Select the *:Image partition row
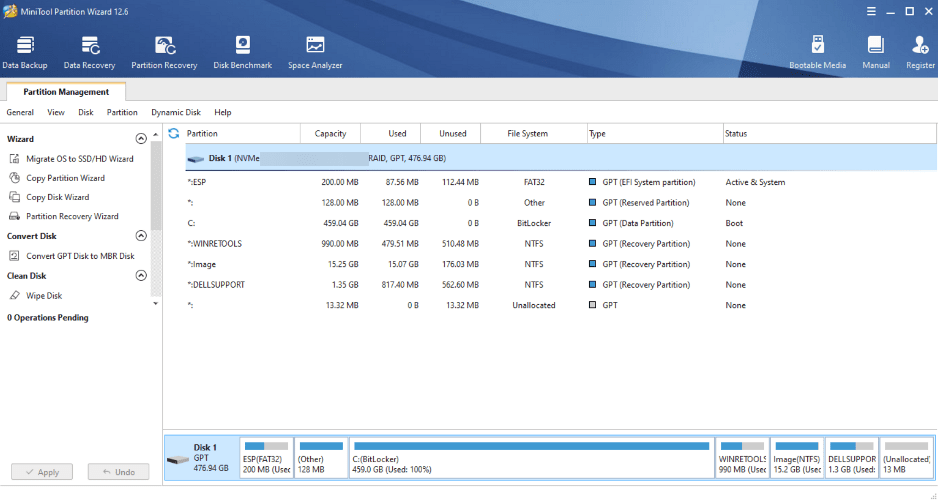 [561, 264]
